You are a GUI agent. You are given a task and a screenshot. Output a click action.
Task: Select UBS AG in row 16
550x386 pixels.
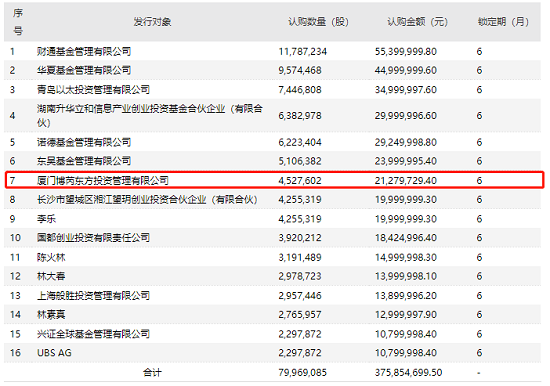tap(54, 353)
